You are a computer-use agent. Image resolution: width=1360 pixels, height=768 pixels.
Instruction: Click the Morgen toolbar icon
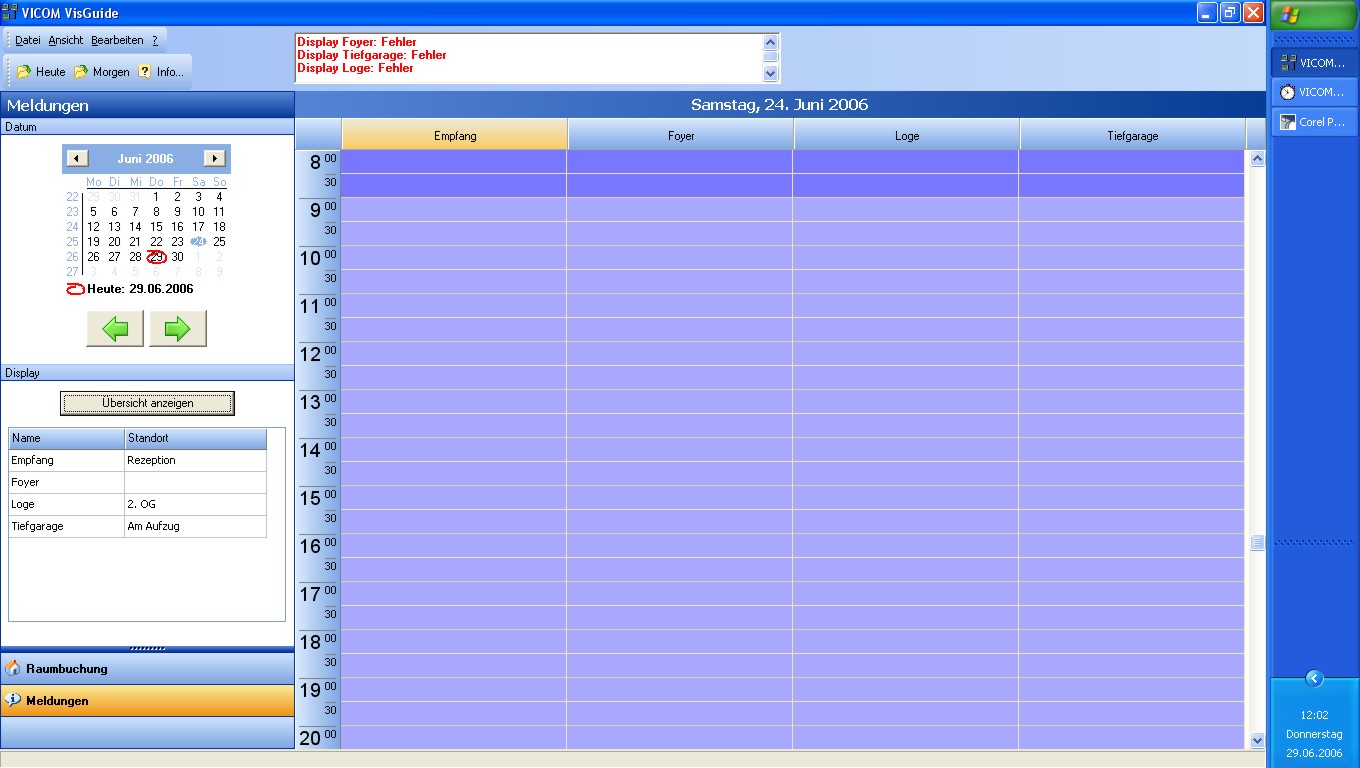[x=81, y=72]
